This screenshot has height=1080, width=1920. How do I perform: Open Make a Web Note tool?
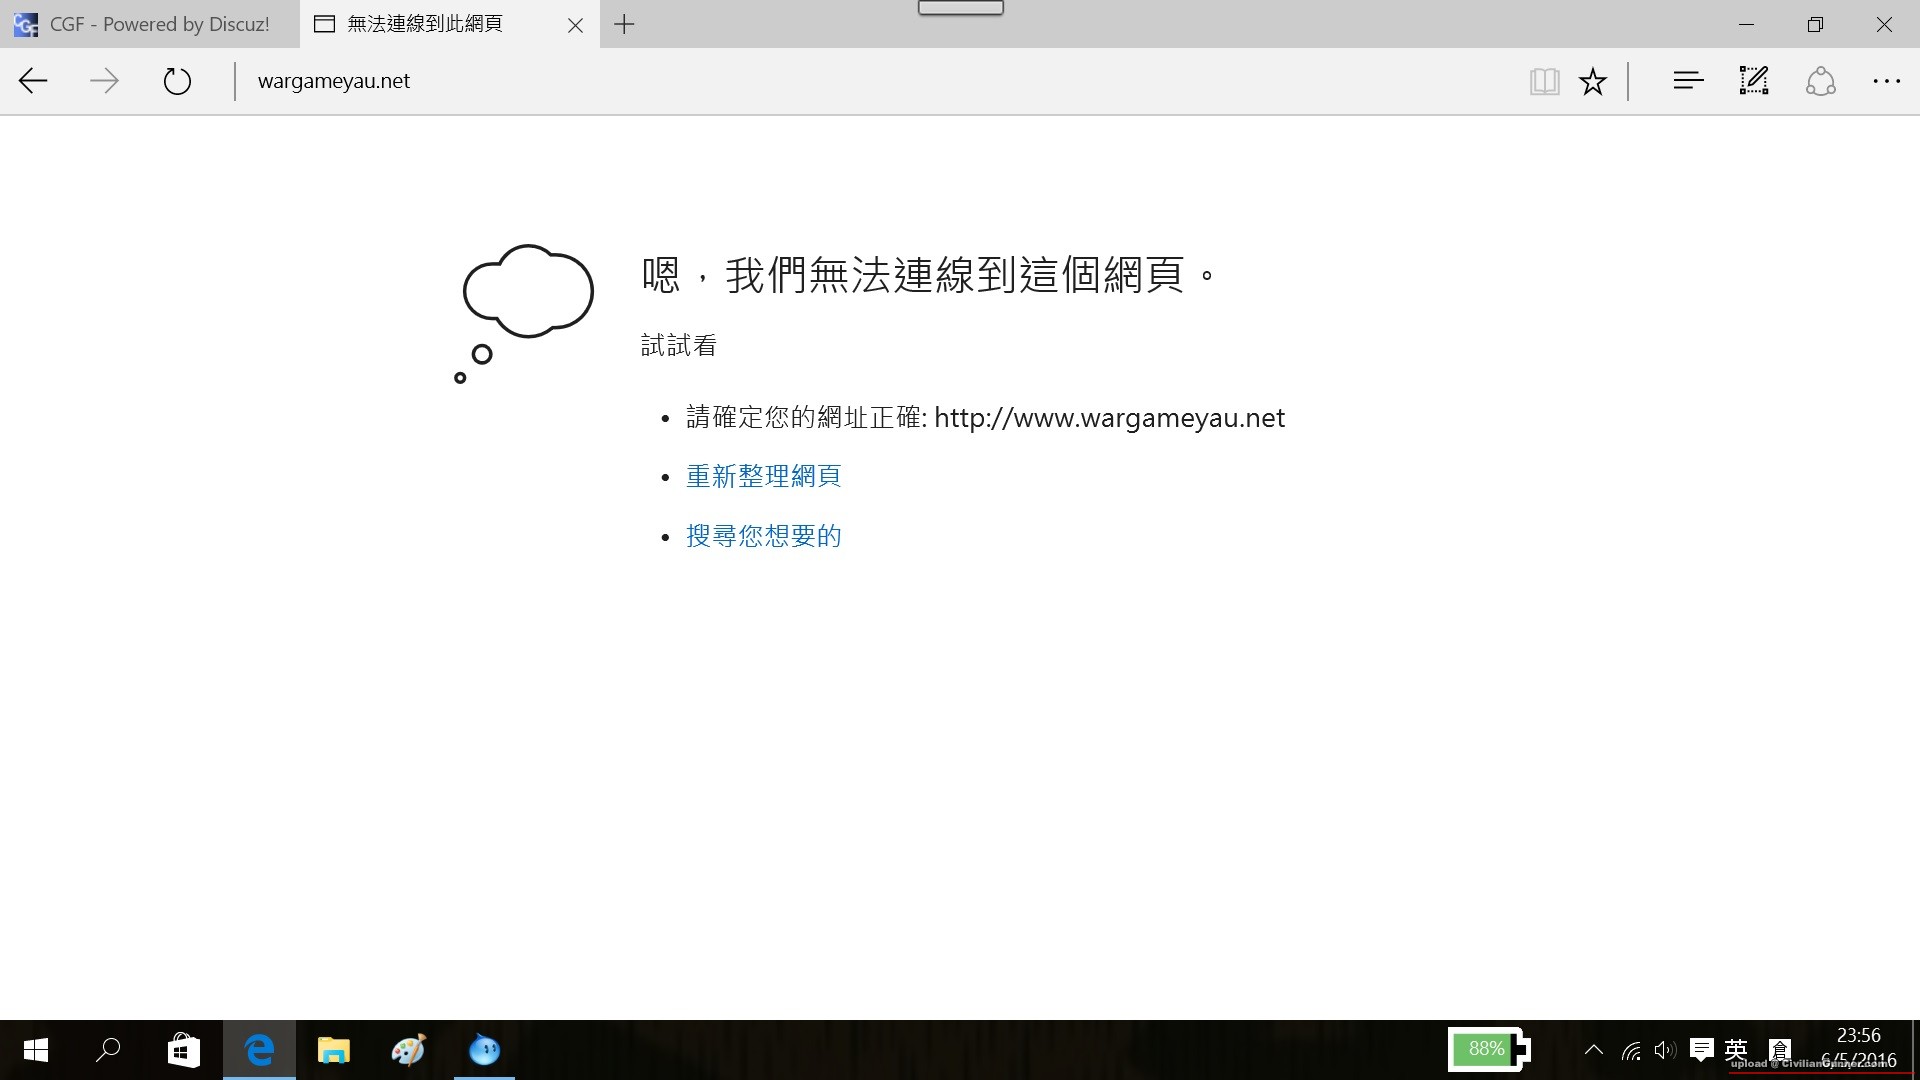1754,81
